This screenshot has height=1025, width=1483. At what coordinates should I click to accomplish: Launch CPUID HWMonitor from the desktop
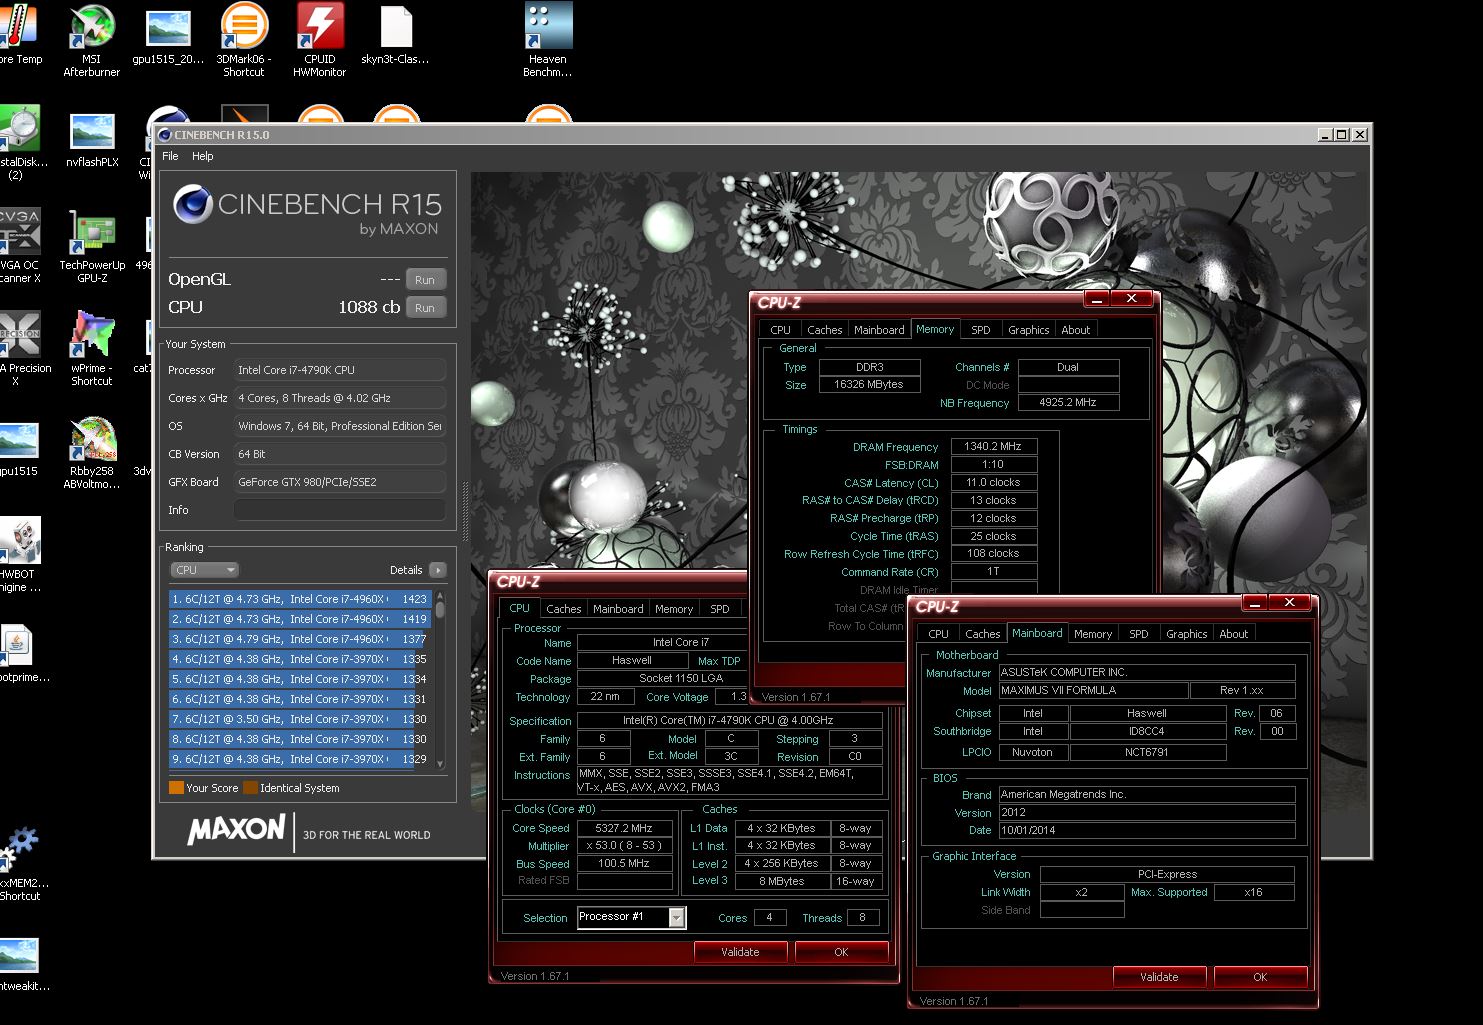pos(319,40)
